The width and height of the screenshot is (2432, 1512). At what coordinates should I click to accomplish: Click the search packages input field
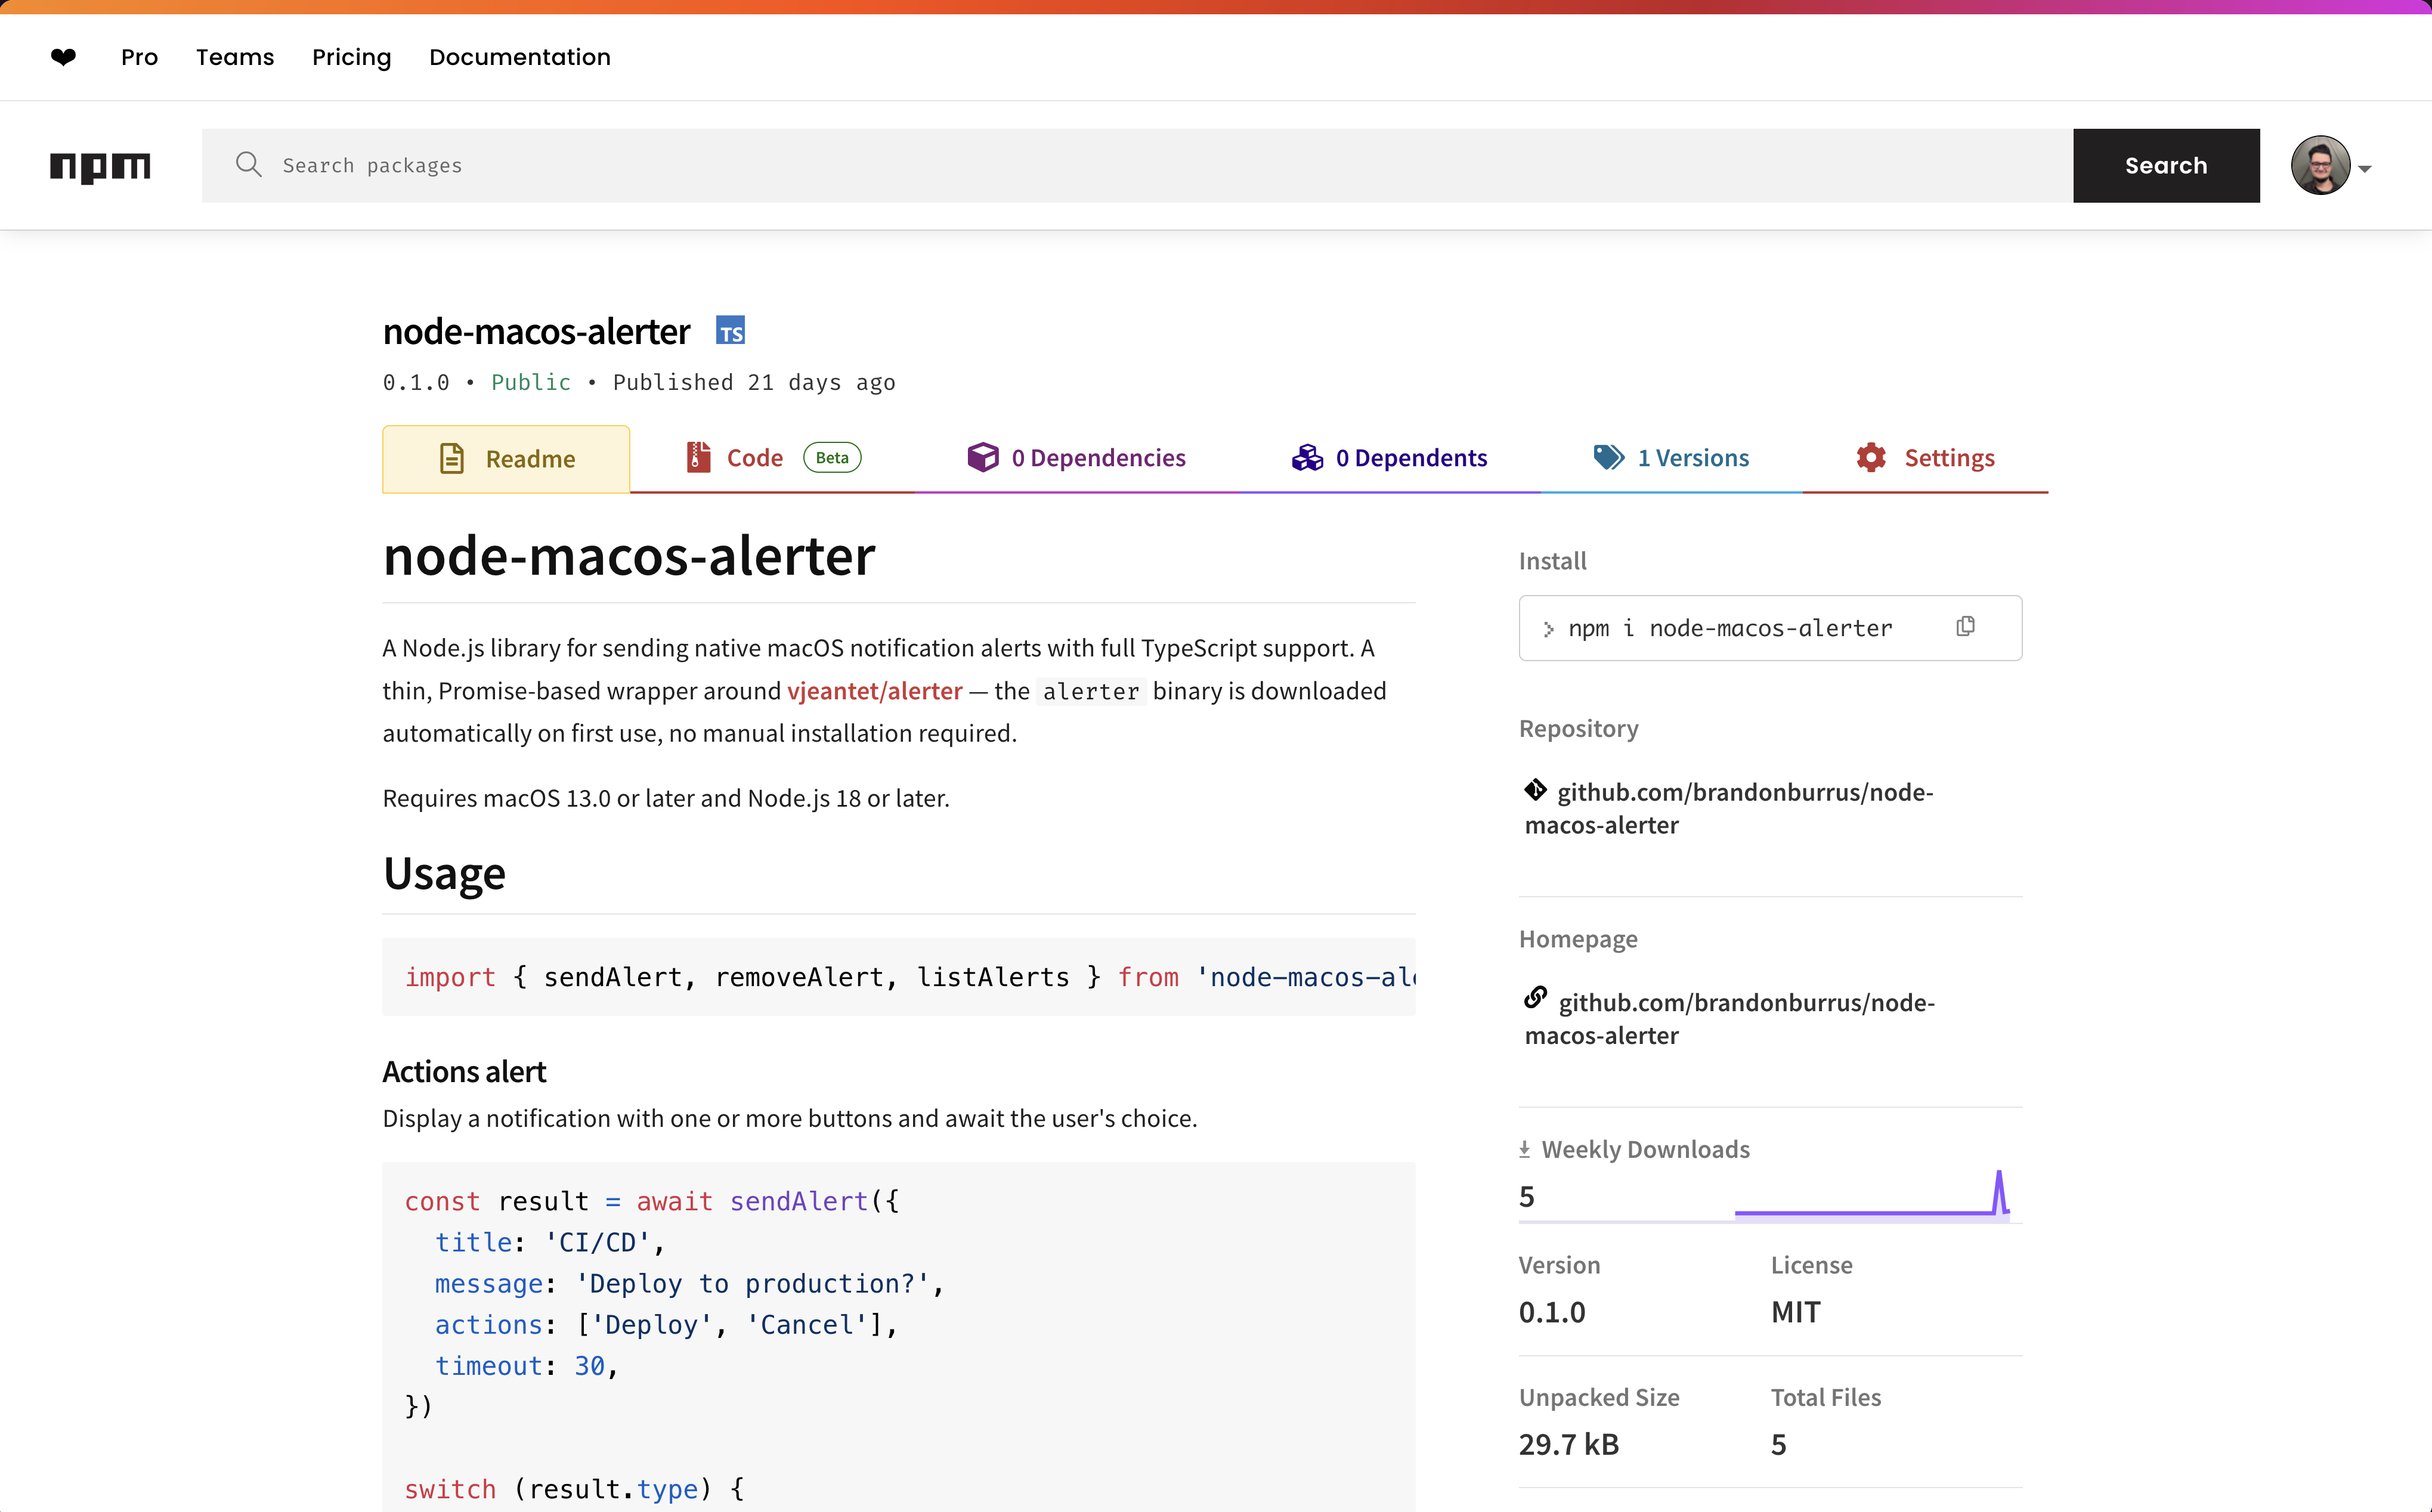click(x=700, y=165)
